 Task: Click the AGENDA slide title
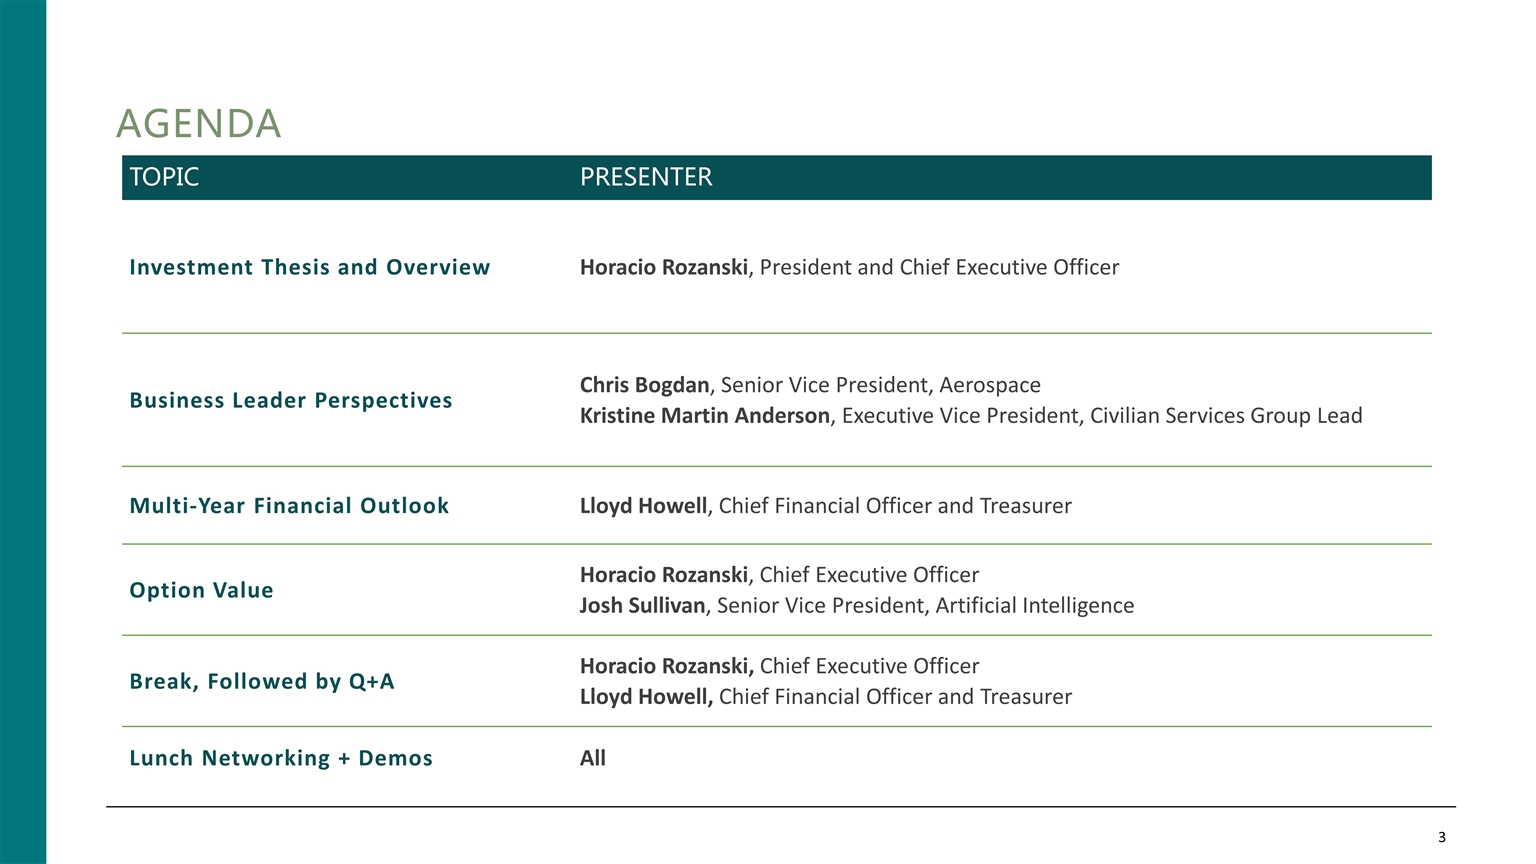198,124
